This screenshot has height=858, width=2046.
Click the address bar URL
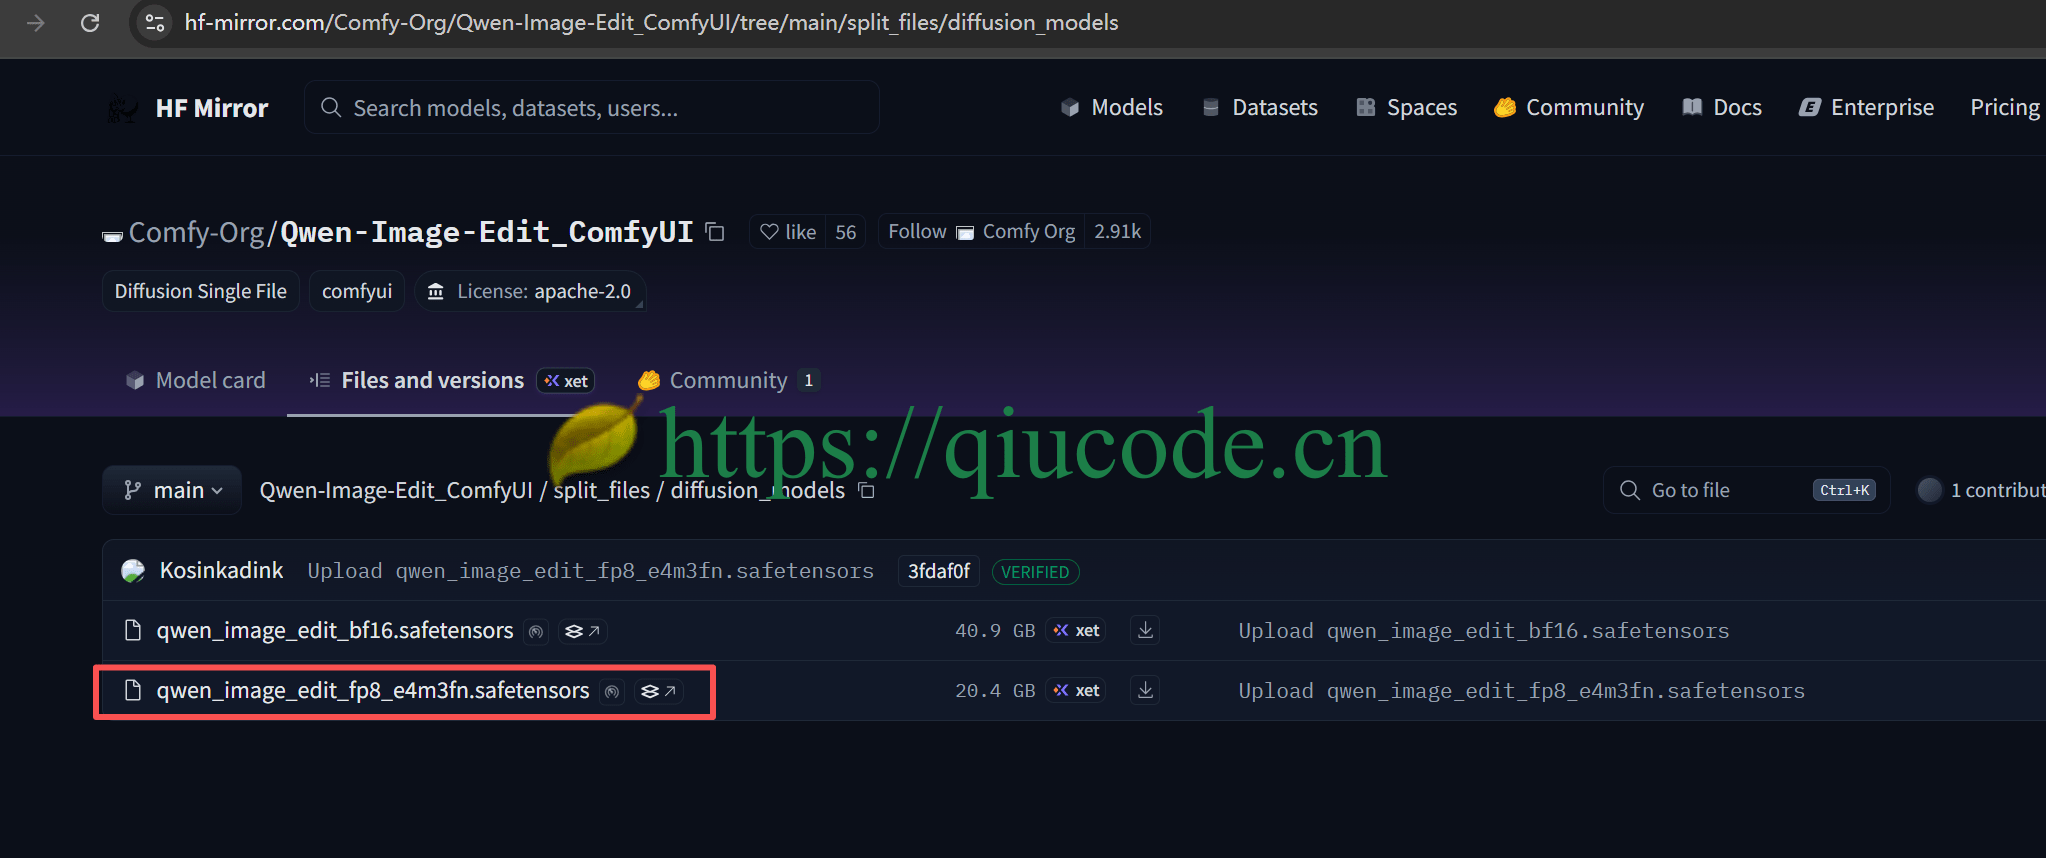(x=651, y=22)
